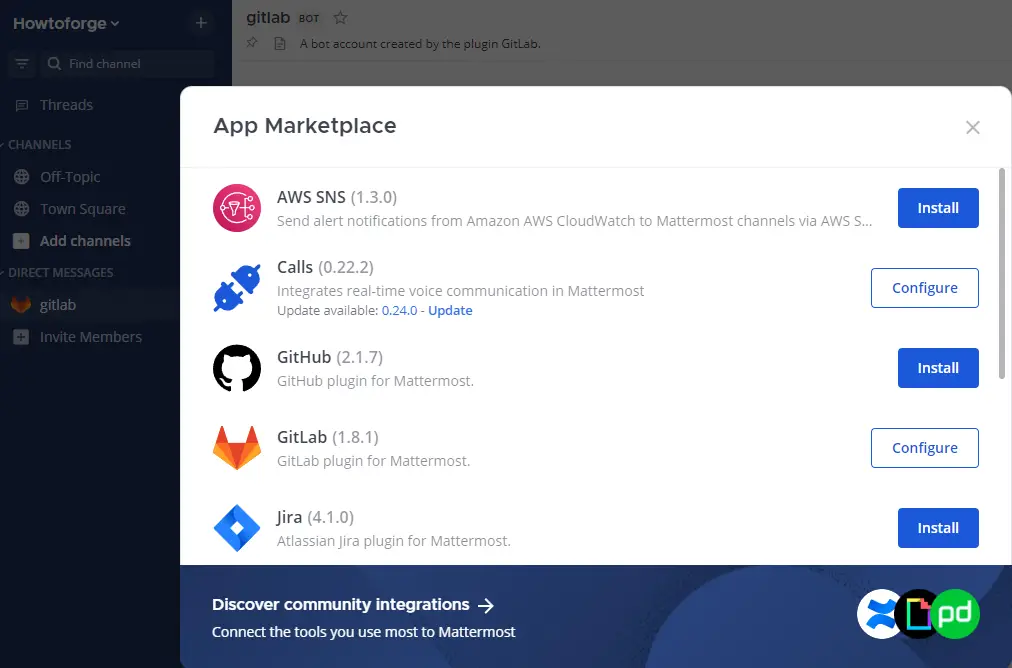Click the AWS SNS plugin icon
Image resolution: width=1012 pixels, height=668 pixels.
[x=237, y=208]
